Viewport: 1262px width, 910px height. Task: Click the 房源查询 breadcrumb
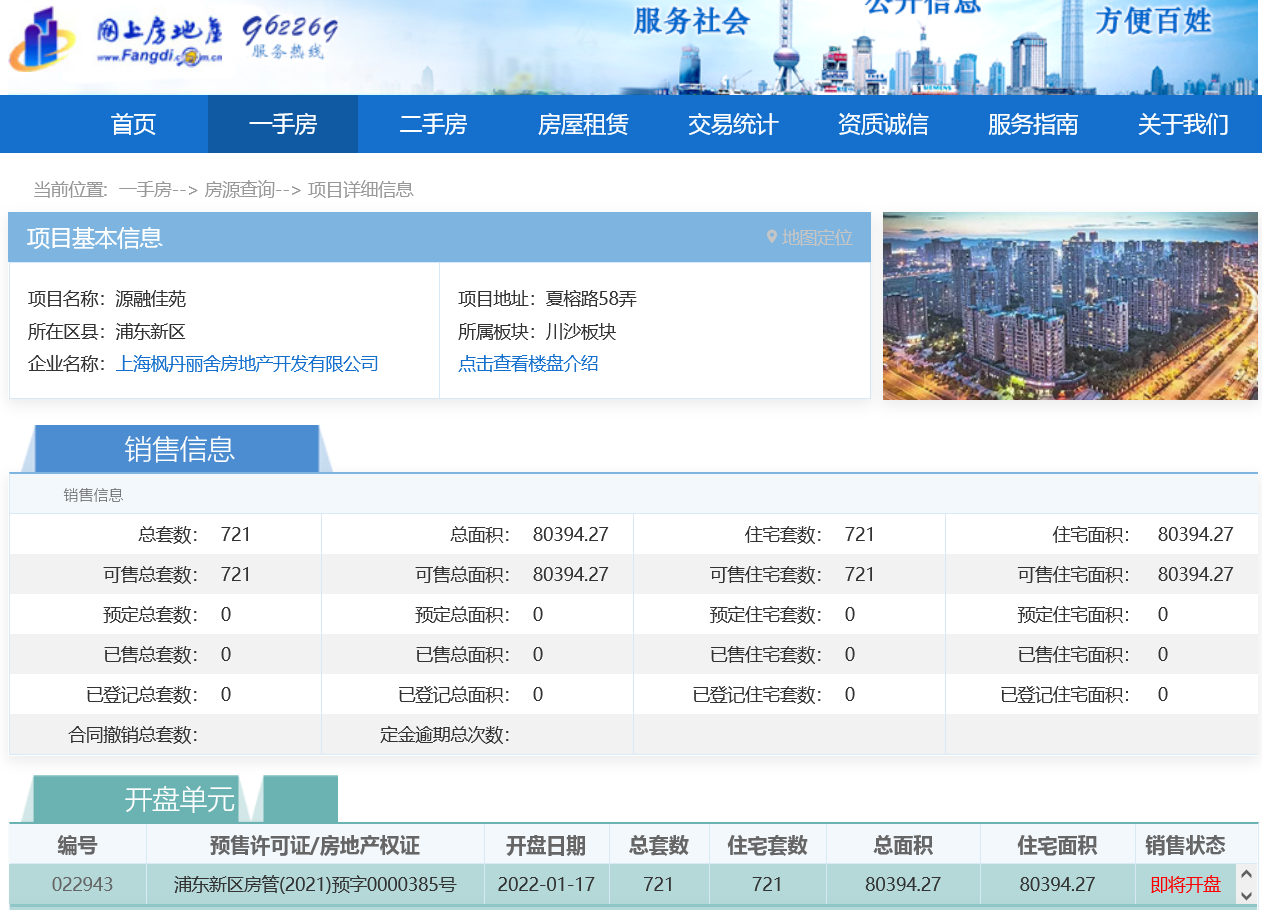coord(239,190)
